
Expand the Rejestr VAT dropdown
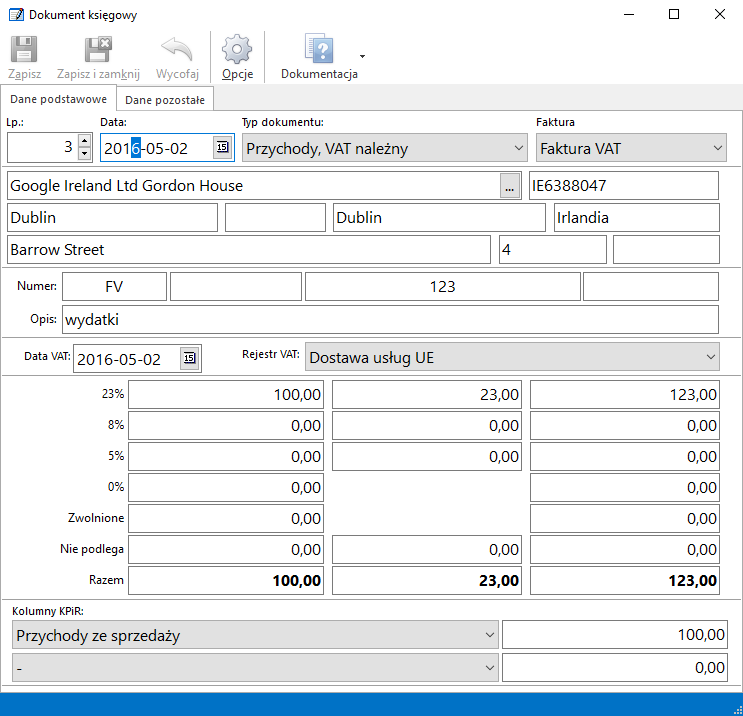point(710,357)
